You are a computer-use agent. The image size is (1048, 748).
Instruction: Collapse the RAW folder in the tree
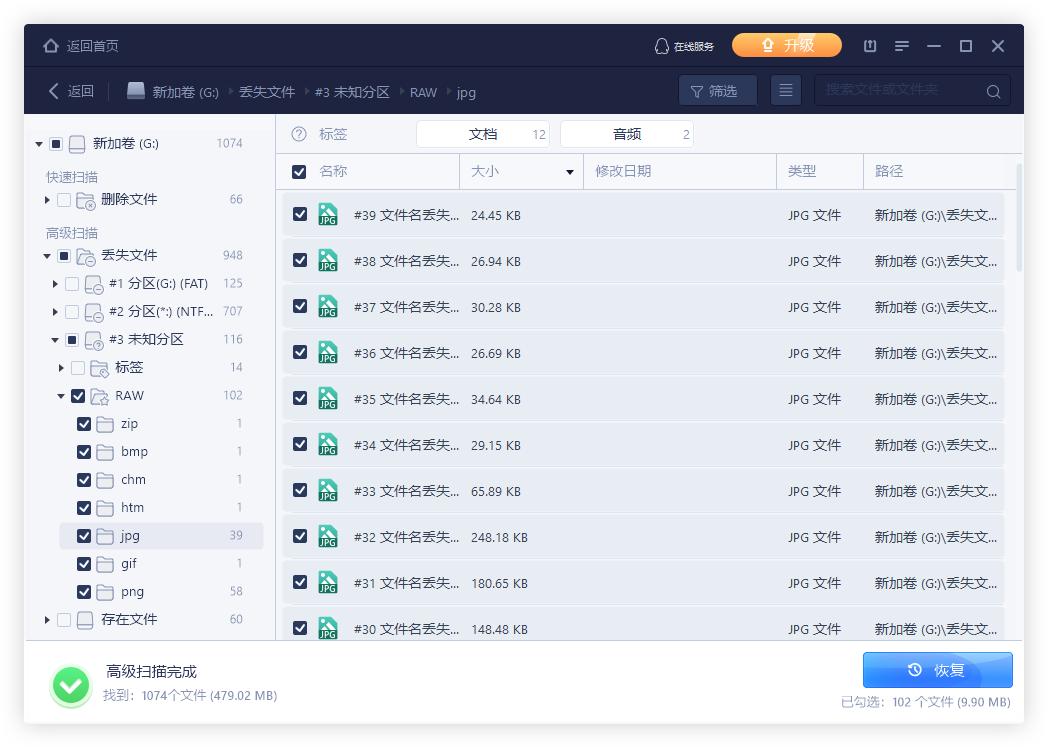coord(60,395)
